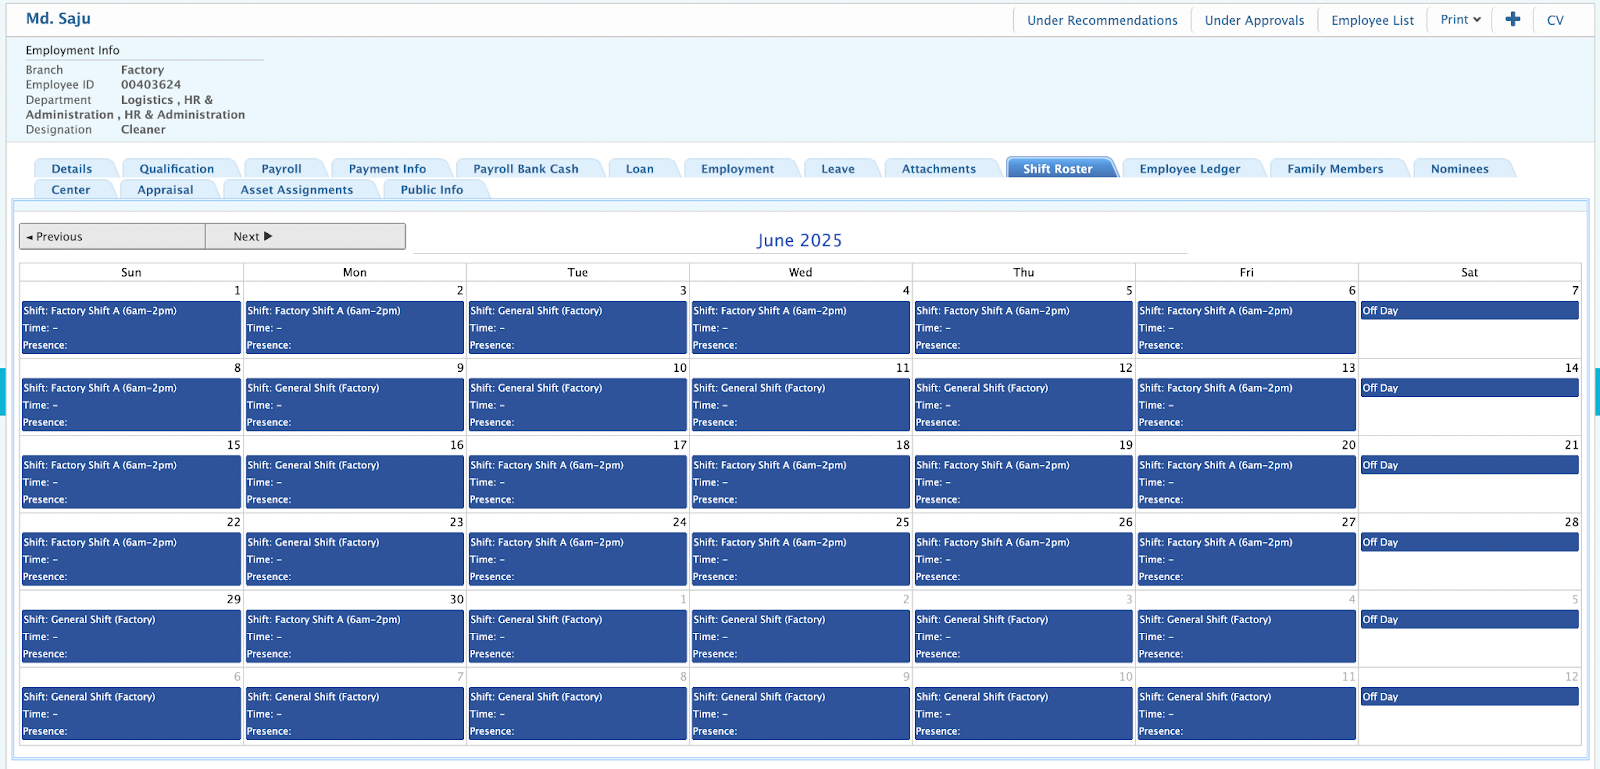Open the Employee List
The height and width of the screenshot is (769, 1600).
[x=1372, y=20]
